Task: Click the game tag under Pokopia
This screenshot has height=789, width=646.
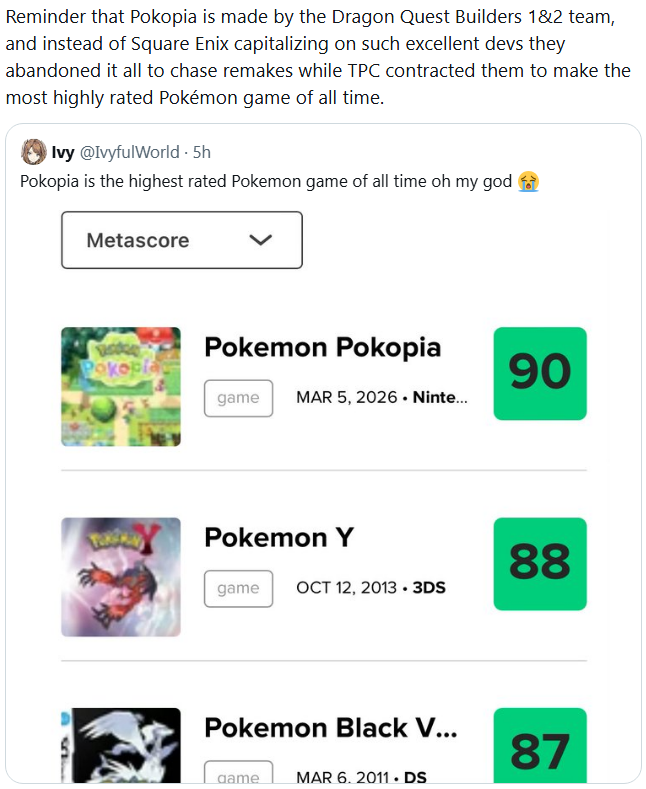Action: click(x=238, y=398)
